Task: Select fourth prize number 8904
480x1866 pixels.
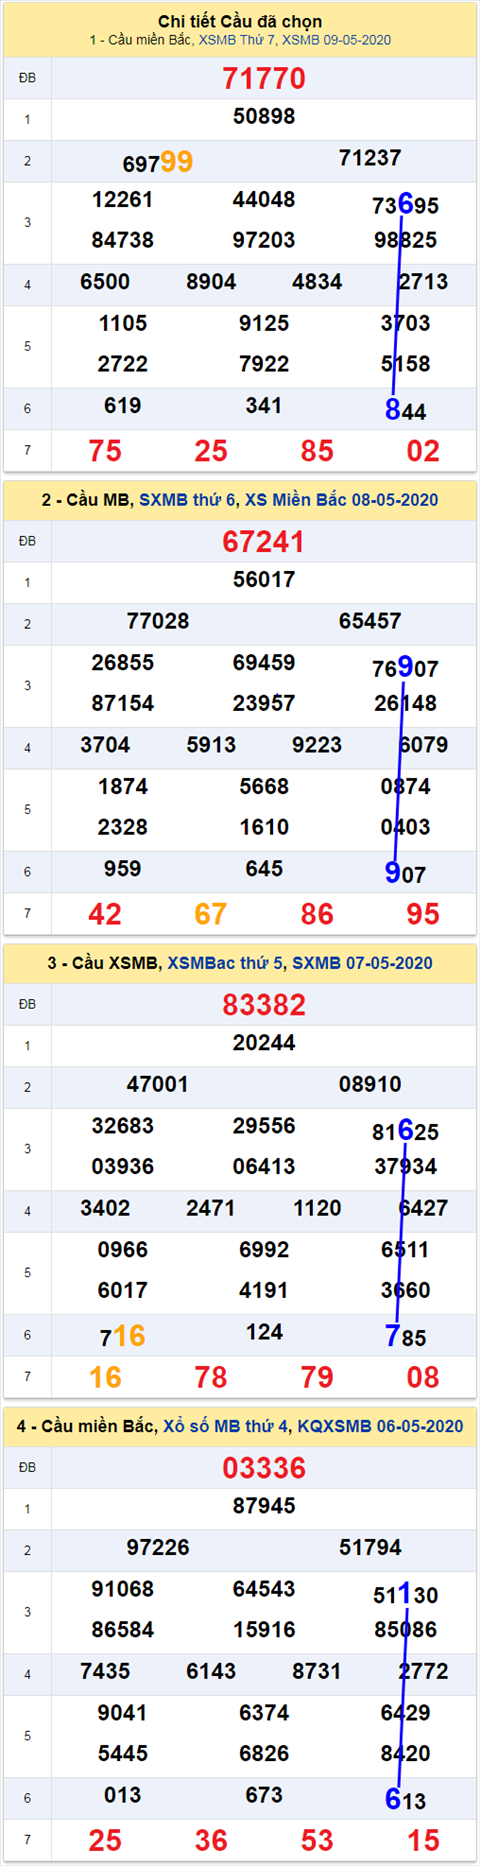Action: point(211,282)
